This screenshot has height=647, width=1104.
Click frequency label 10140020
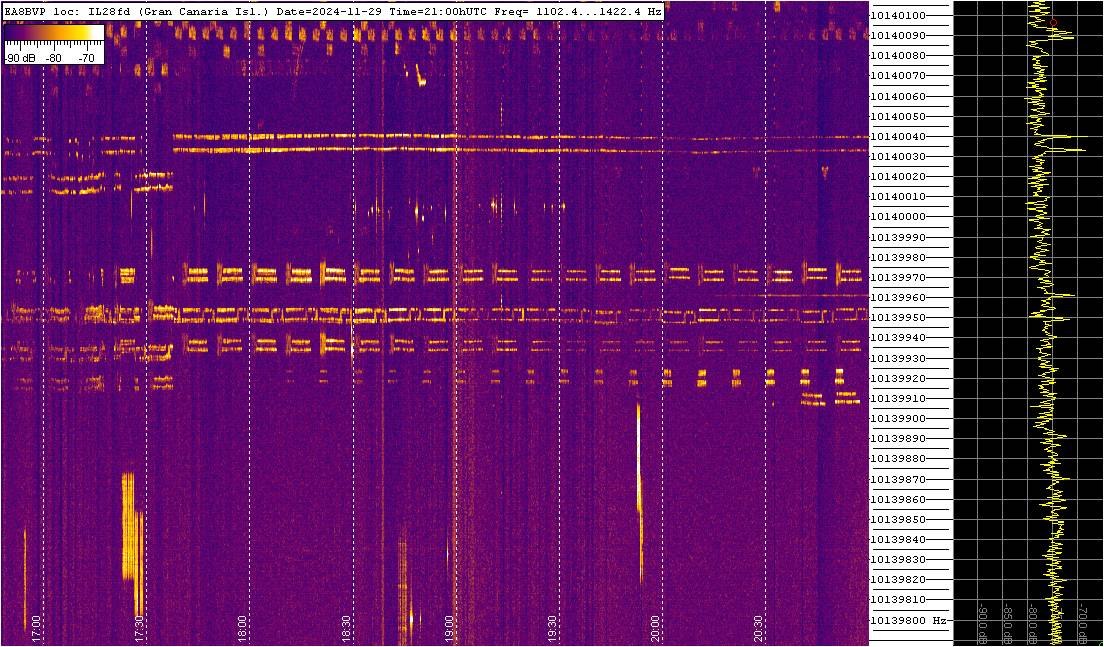pyautogui.click(x=898, y=177)
